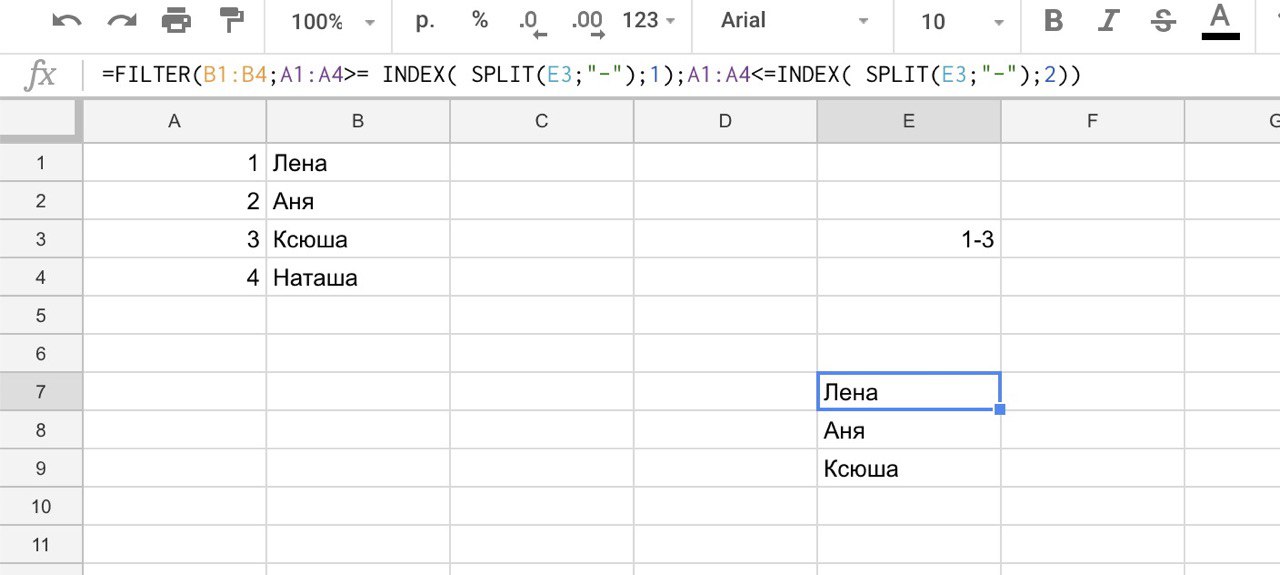
Task: Expand the font size 10 dropdown
Action: (962, 22)
